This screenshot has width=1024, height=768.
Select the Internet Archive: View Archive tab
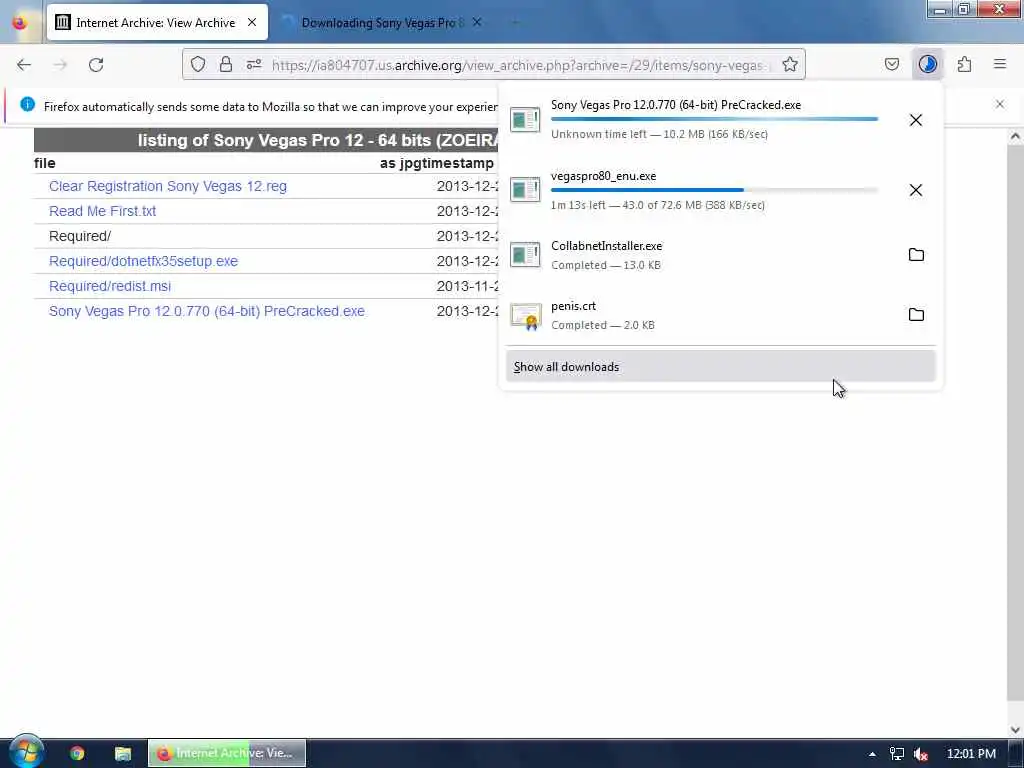(x=155, y=23)
